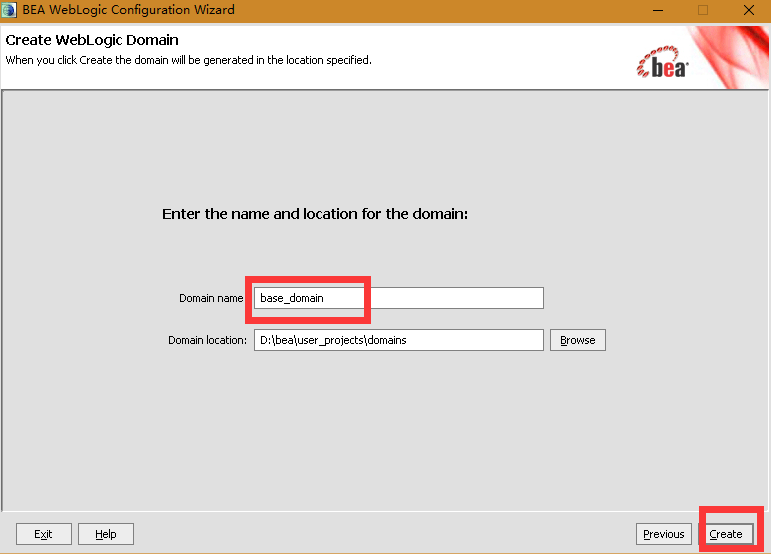The height and width of the screenshot is (554, 771).
Task: Close the Configuration Wizard window
Action: point(748,10)
